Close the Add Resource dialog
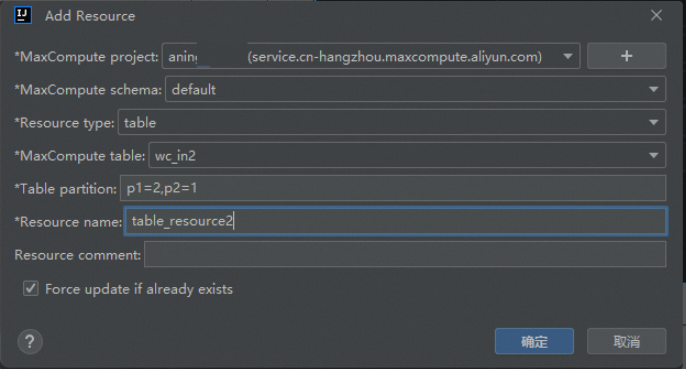 click(656, 15)
